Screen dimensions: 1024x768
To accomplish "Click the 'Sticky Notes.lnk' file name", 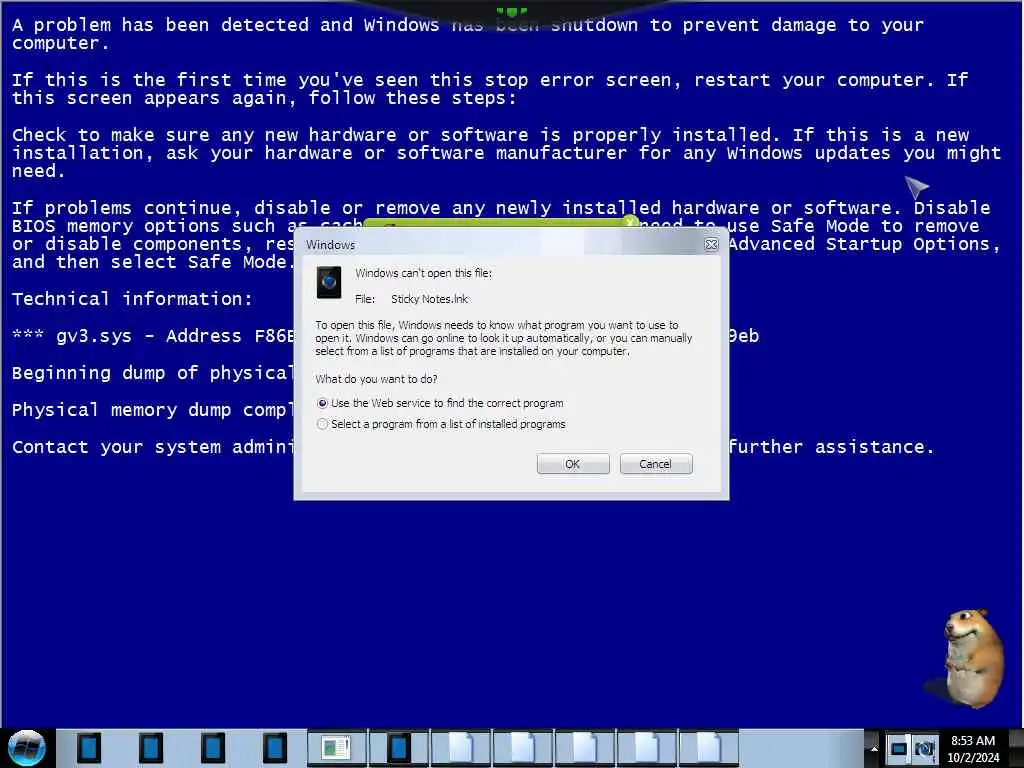I will pyautogui.click(x=429, y=299).
